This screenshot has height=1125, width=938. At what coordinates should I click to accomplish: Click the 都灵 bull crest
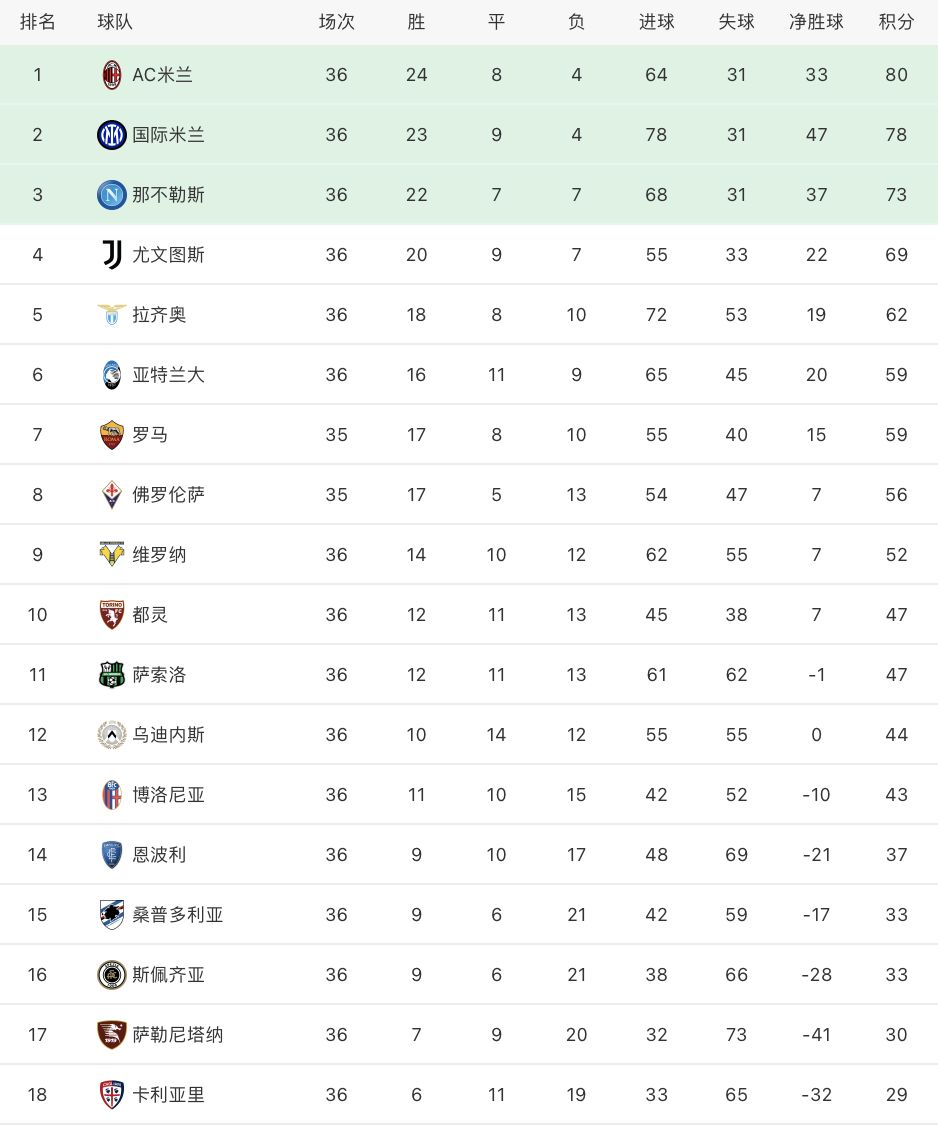[x=111, y=615]
